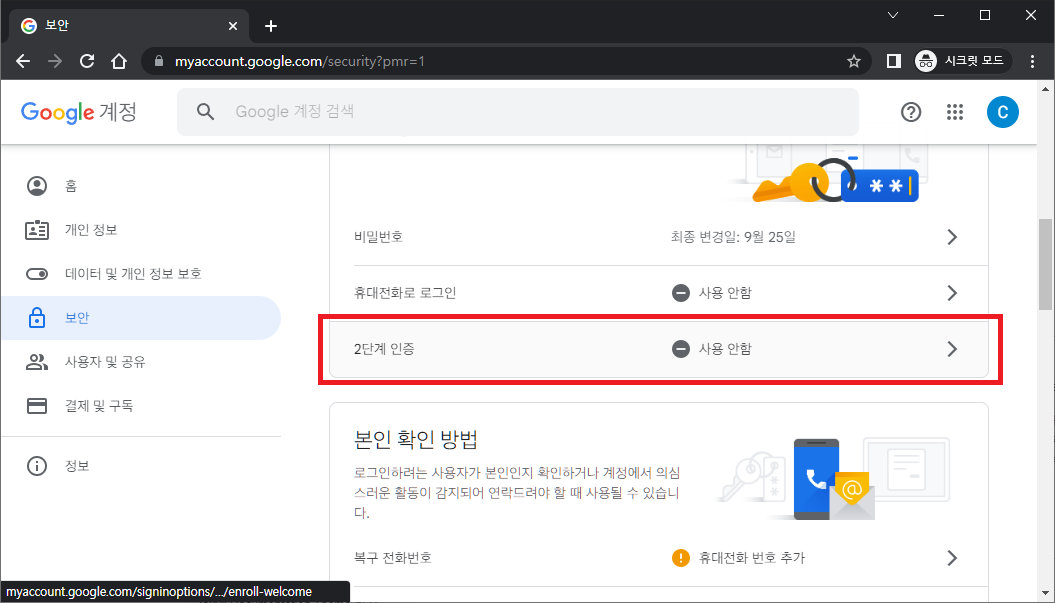
Task: Click the page vertical scrollbar thumb
Action: click(1046, 264)
